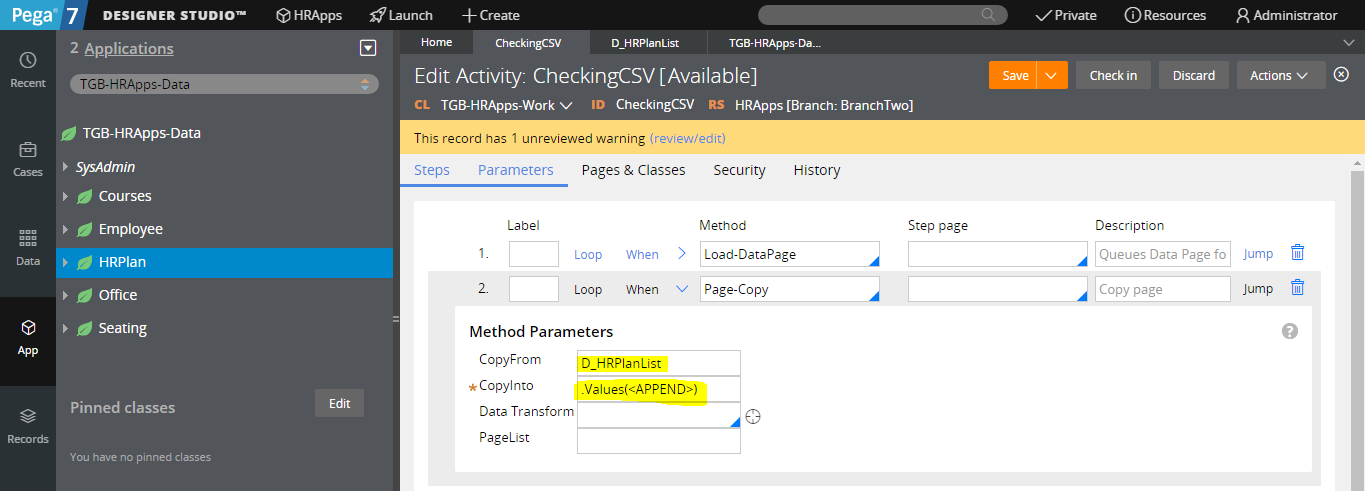Screen dimensions: 1365x491
Task: Click the Jump link in step 2
Action: (1258, 288)
